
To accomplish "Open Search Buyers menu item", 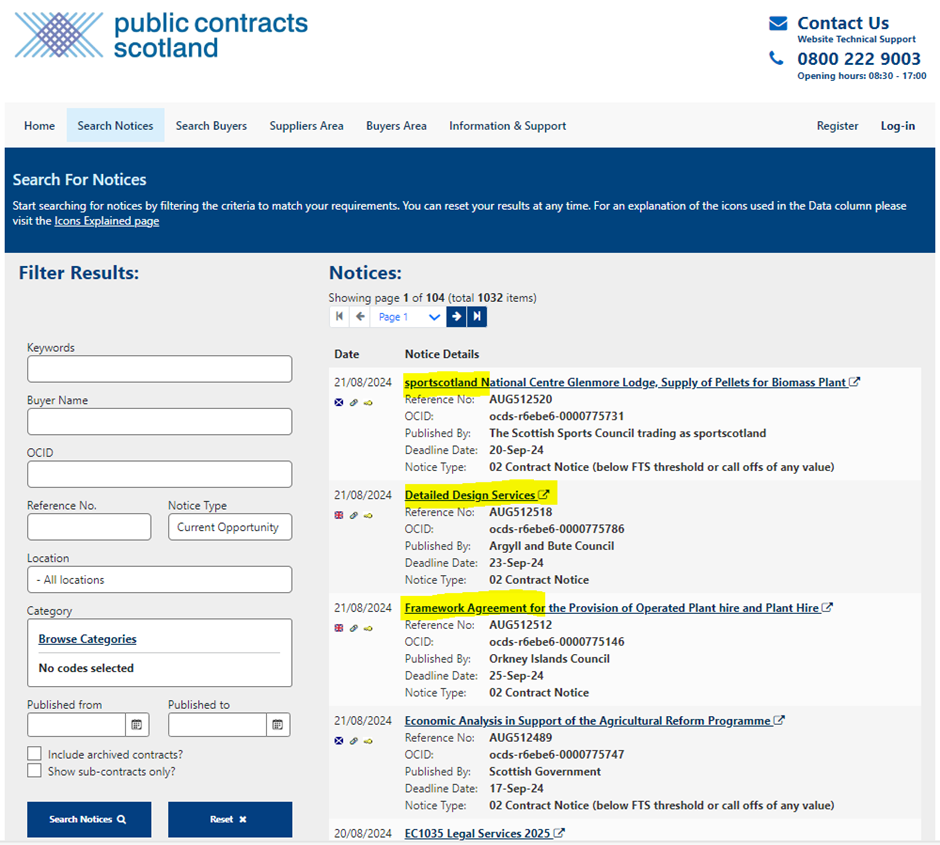I will tap(211, 126).
